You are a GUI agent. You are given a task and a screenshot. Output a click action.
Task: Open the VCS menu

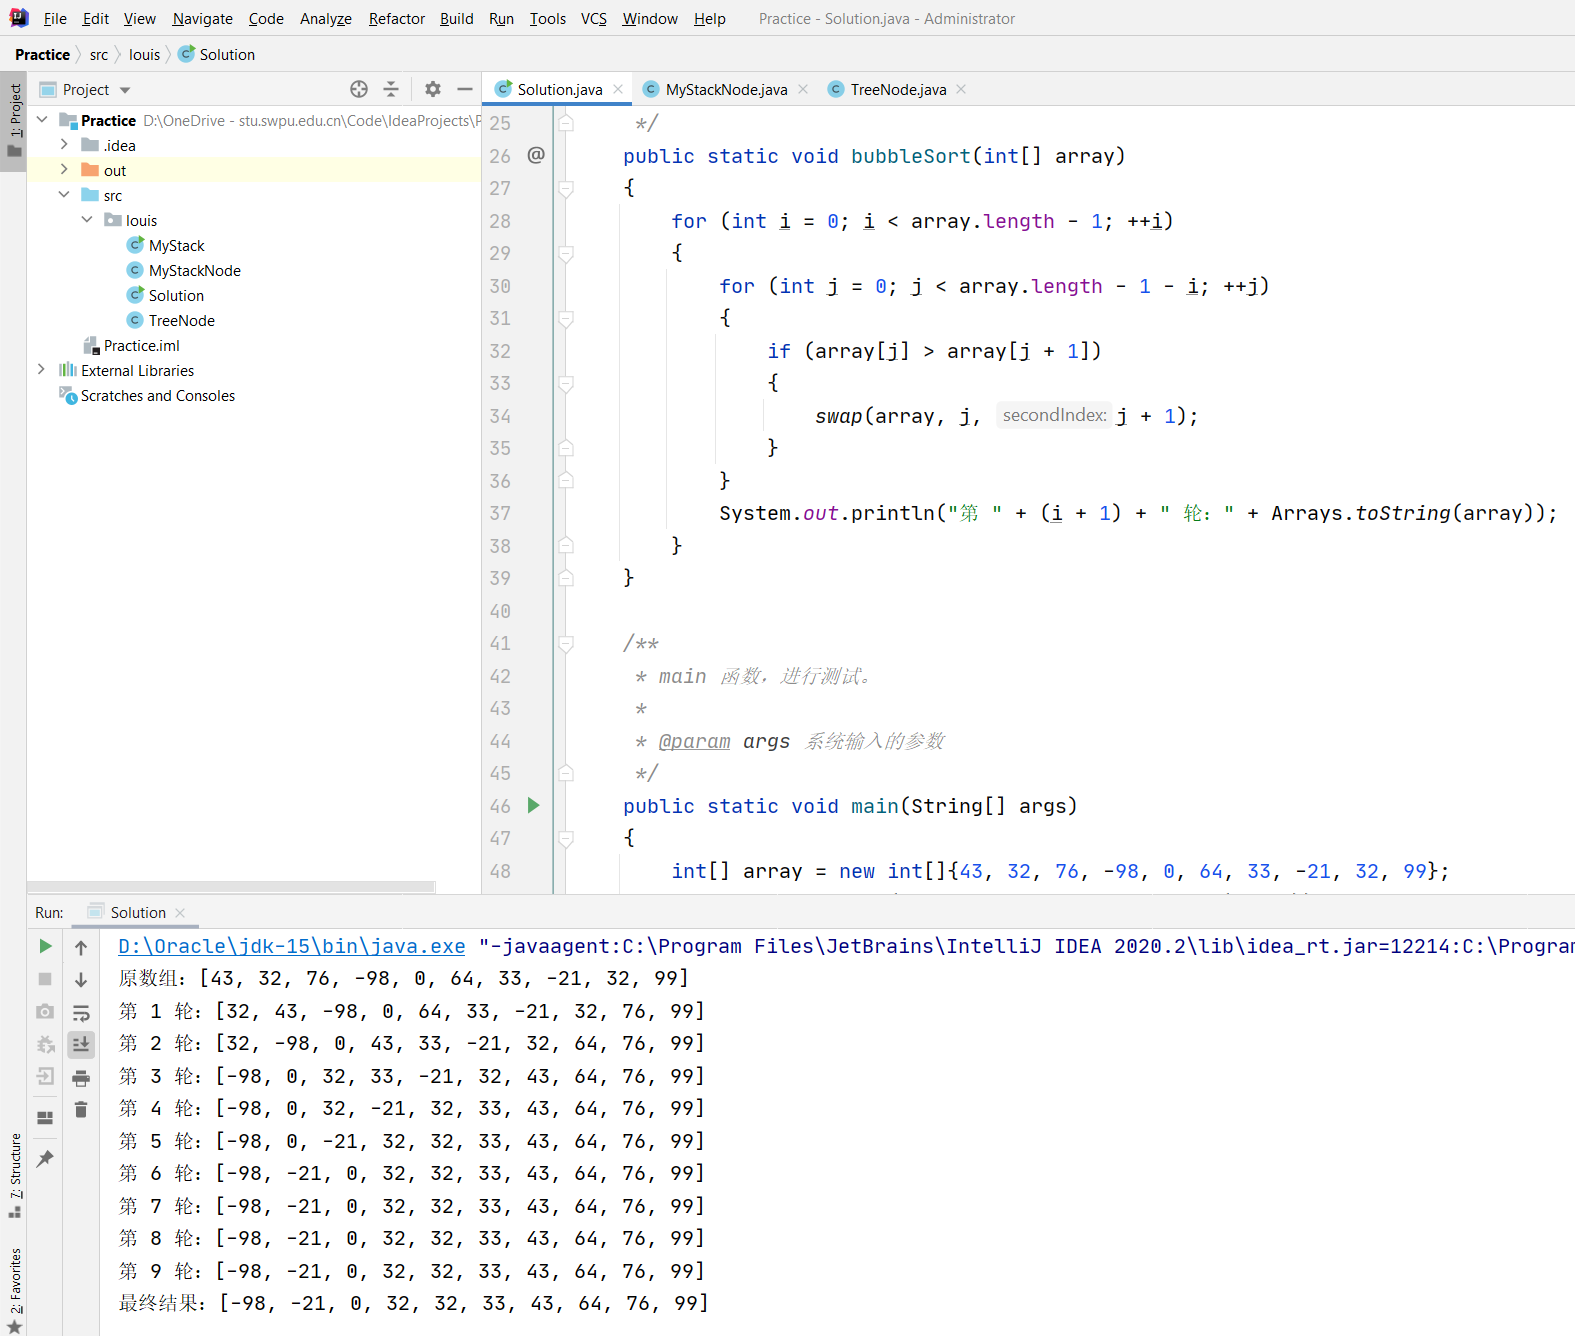click(594, 18)
